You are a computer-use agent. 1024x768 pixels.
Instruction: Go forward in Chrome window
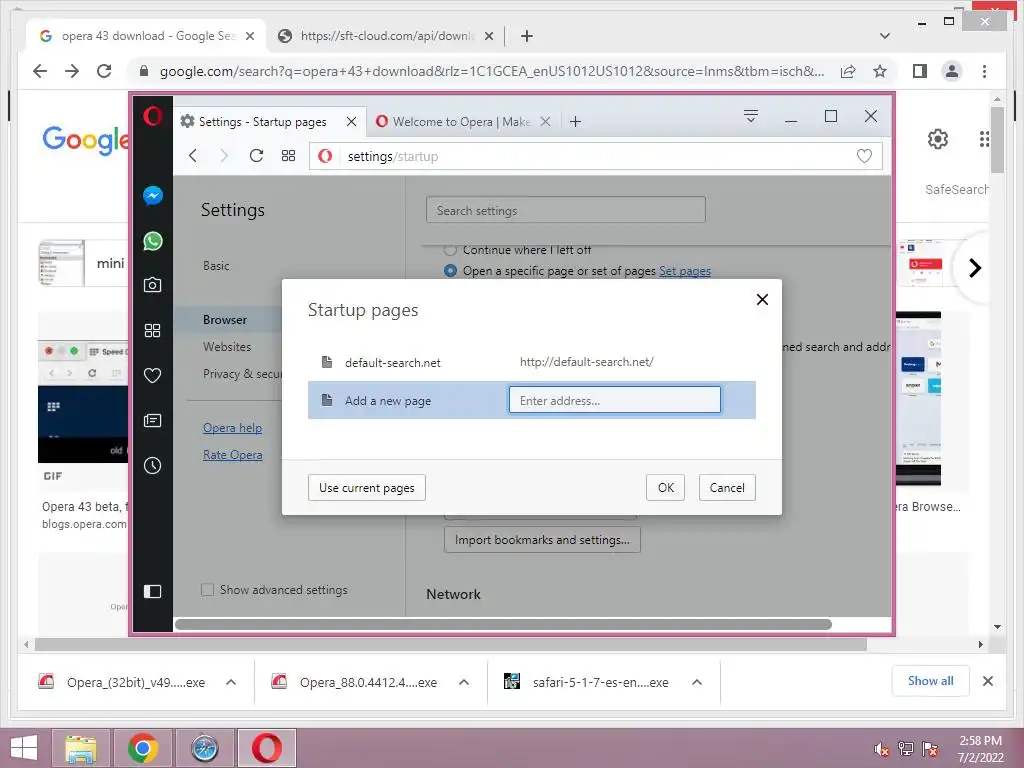point(72,71)
